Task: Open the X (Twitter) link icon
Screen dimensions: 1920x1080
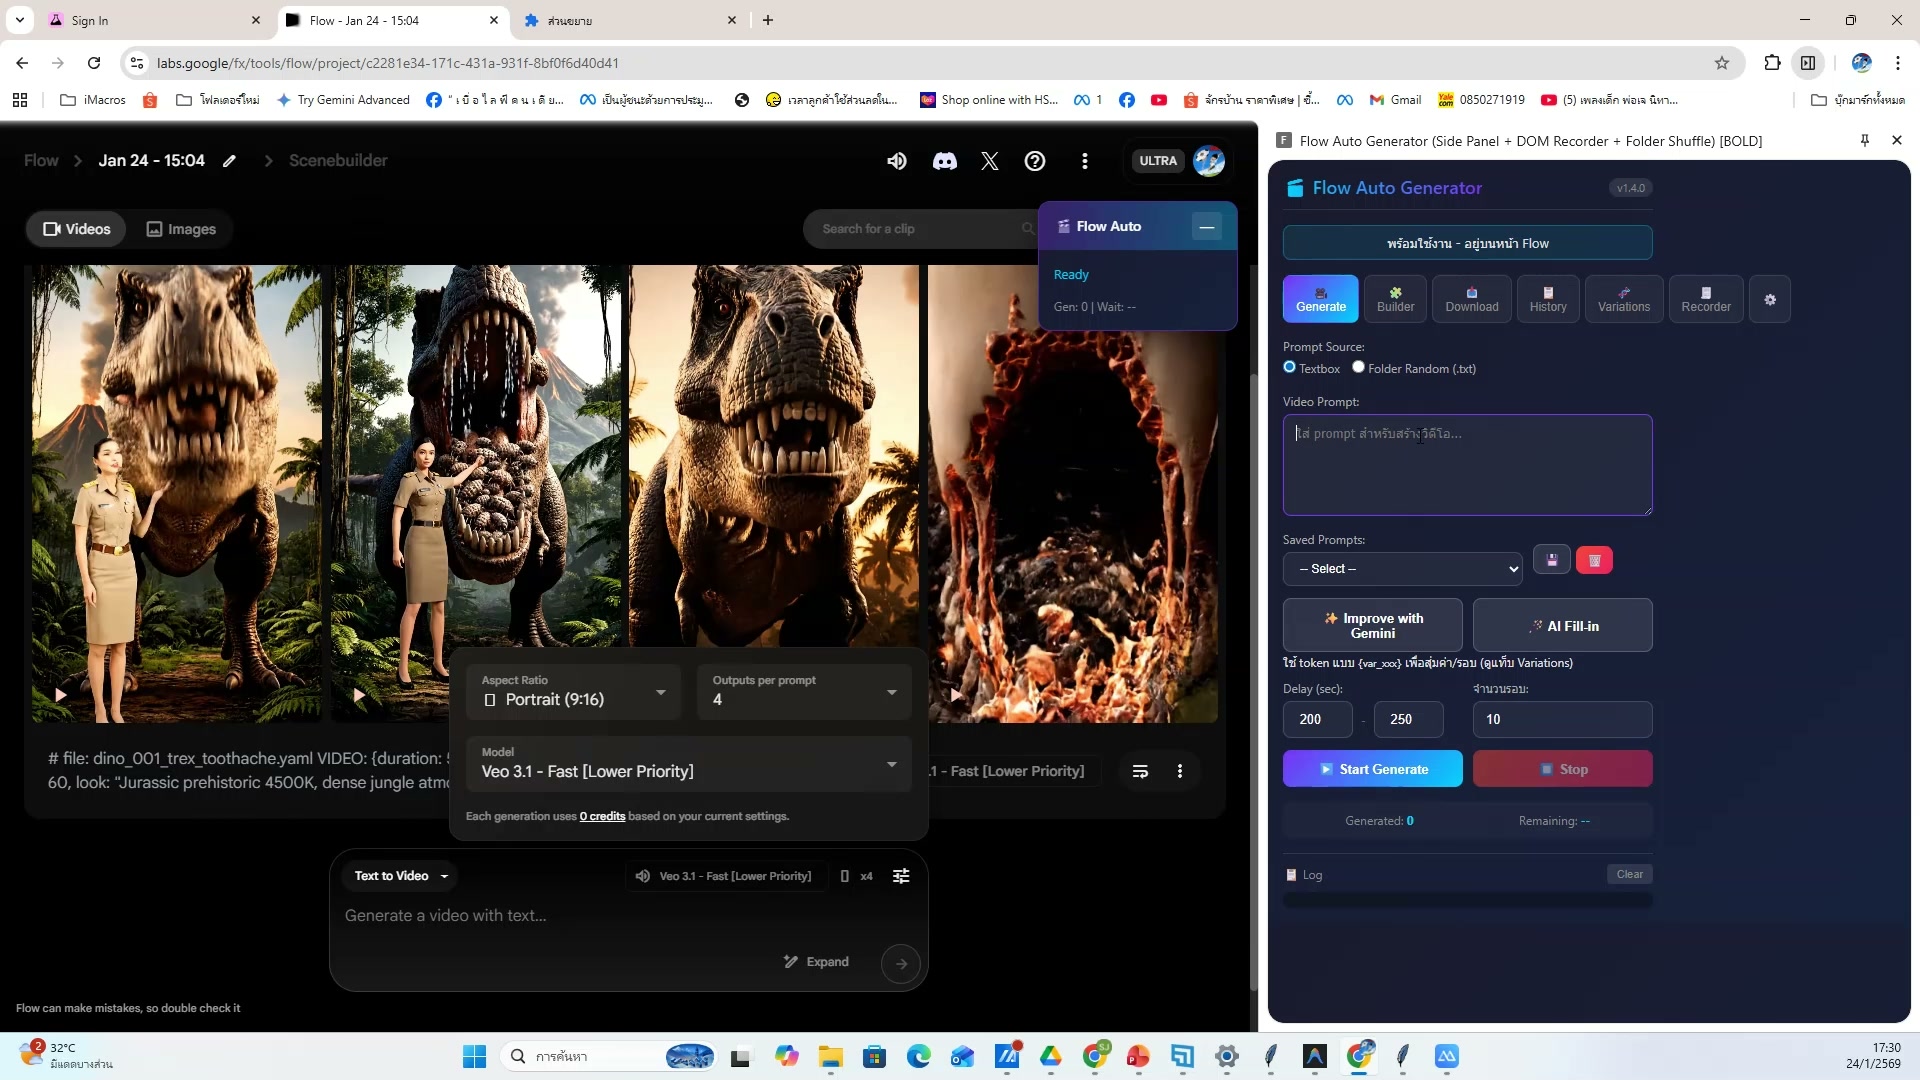Action: 990,161
